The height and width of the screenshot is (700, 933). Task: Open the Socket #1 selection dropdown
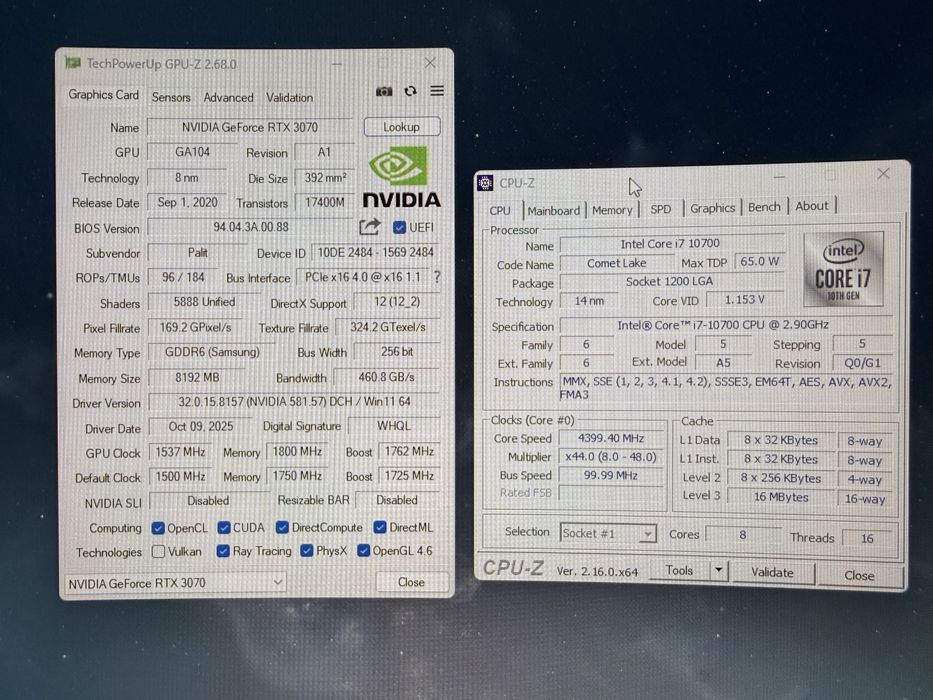[608, 533]
